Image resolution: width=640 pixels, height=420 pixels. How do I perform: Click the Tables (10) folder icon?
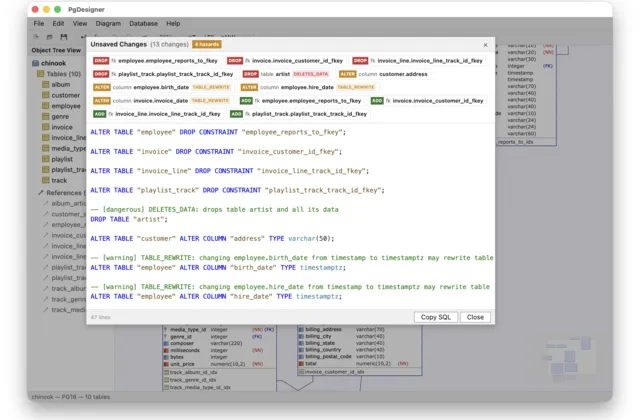point(40,74)
